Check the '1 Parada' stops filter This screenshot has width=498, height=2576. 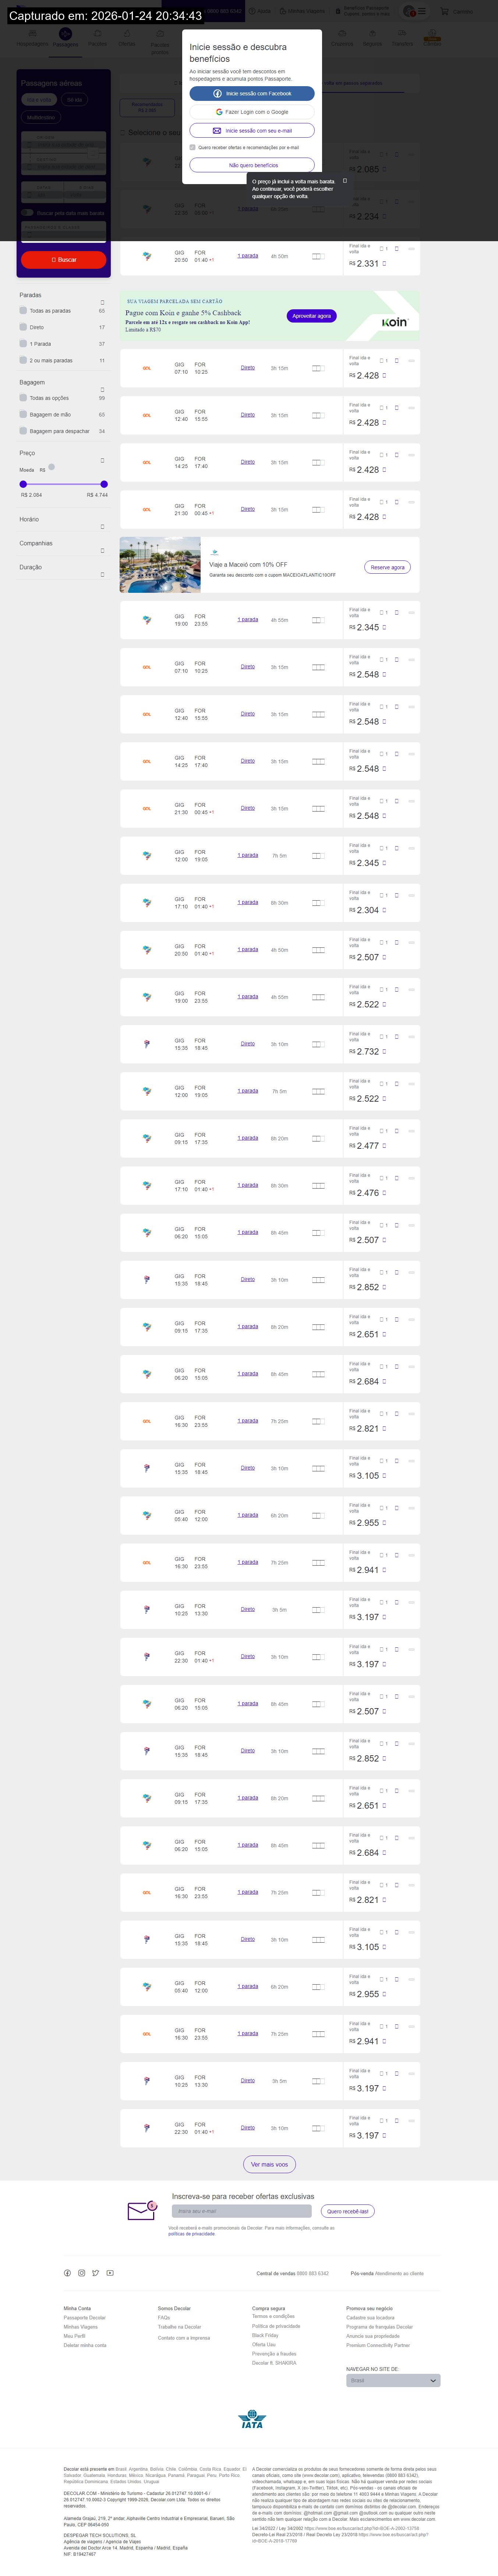tap(23, 343)
